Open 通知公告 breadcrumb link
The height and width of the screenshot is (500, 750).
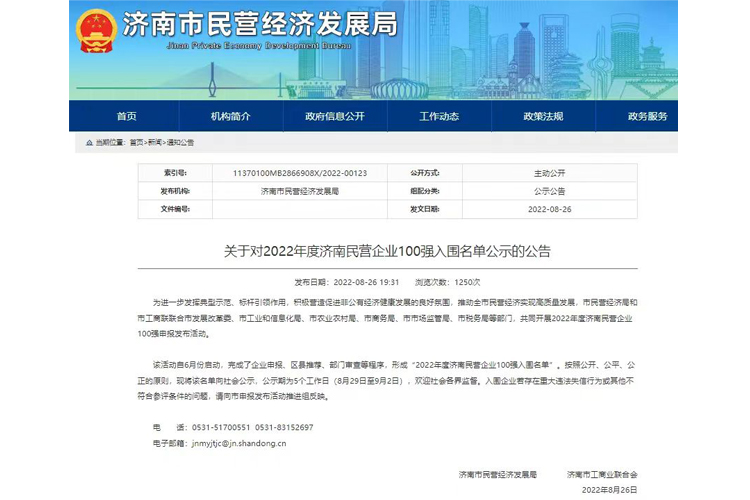click(x=180, y=143)
